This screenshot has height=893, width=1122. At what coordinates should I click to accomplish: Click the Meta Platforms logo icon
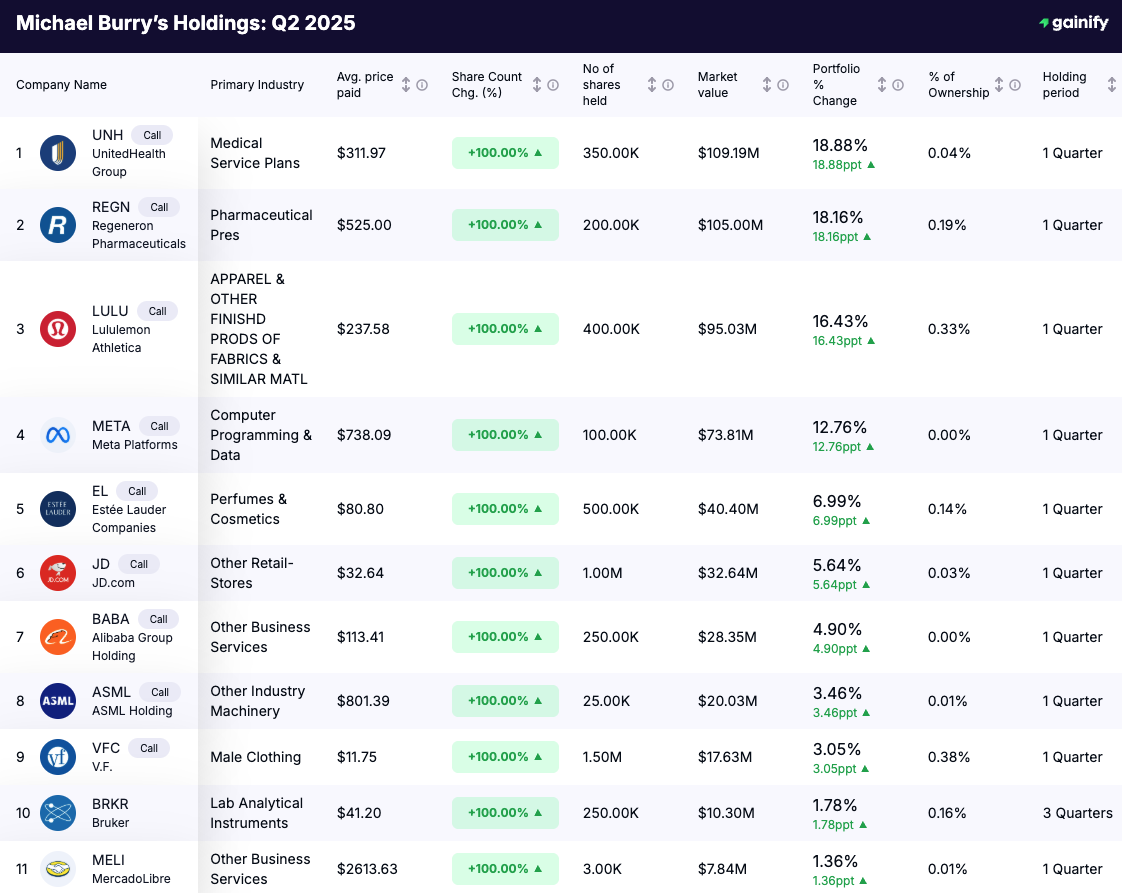58,435
